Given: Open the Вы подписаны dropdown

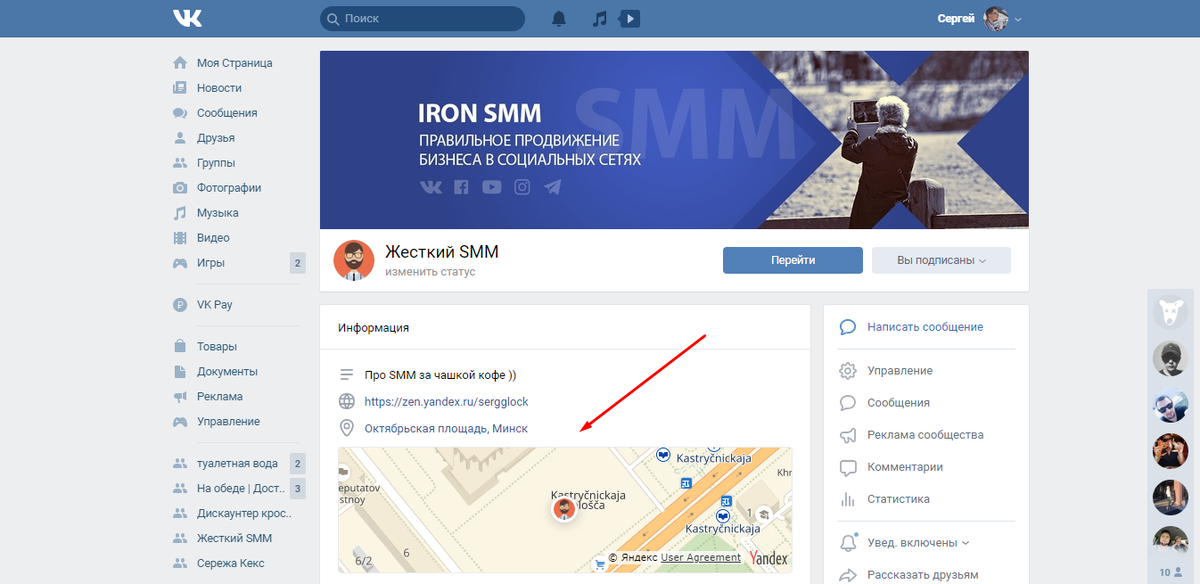Looking at the screenshot, I should 941,260.
